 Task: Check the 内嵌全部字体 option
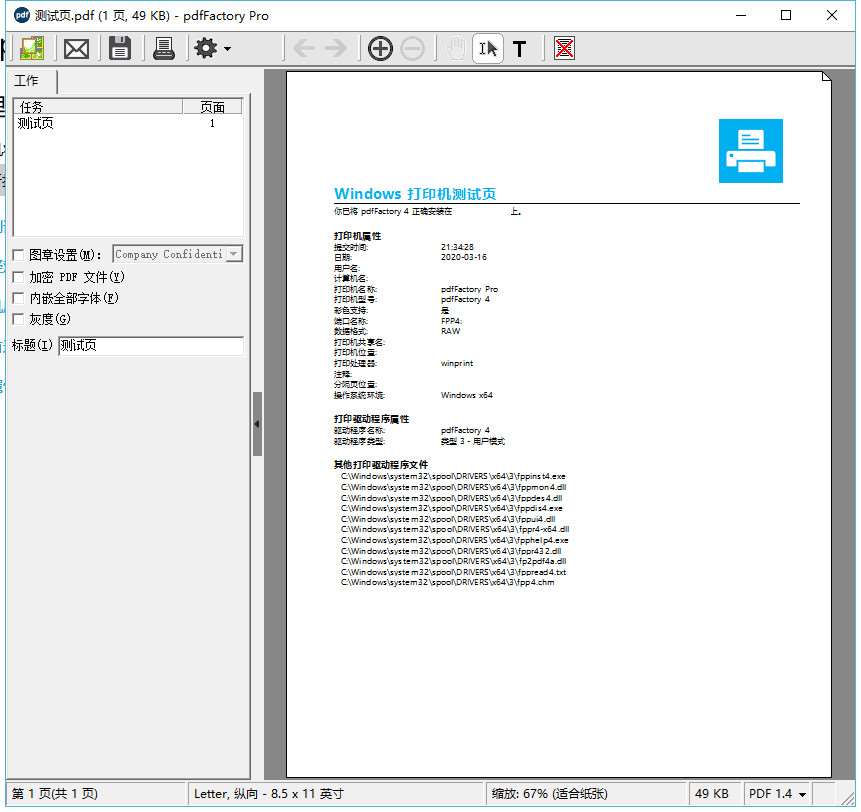18,298
